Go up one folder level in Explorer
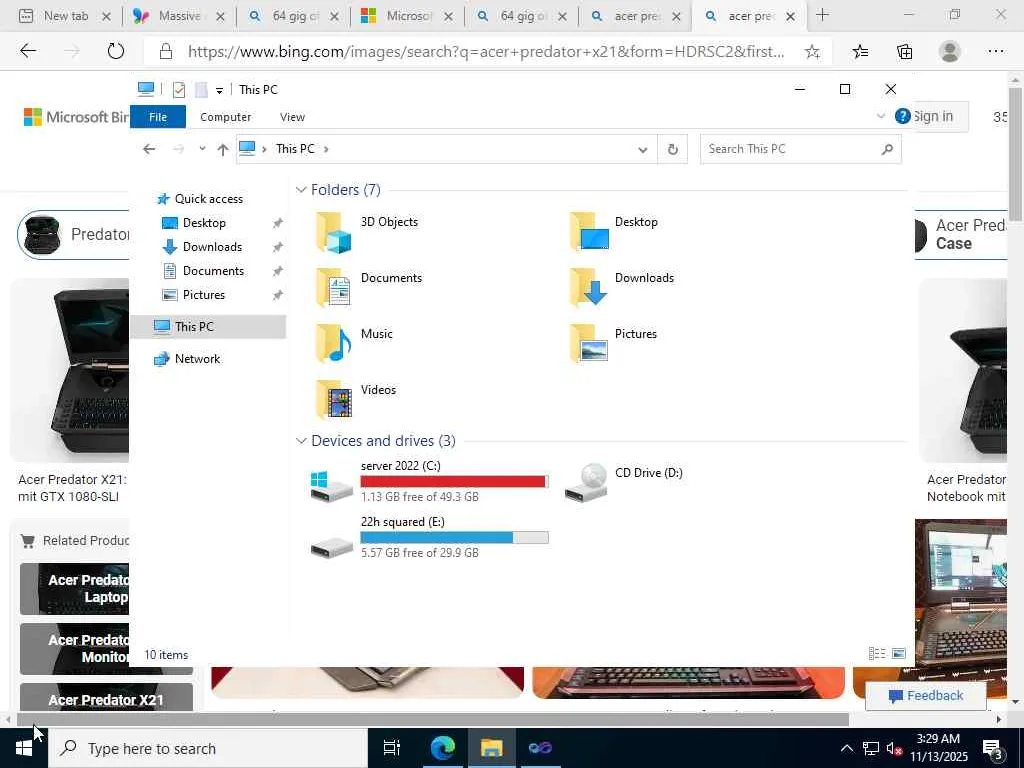Viewport: 1024px width, 768px height. pos(223,150)
